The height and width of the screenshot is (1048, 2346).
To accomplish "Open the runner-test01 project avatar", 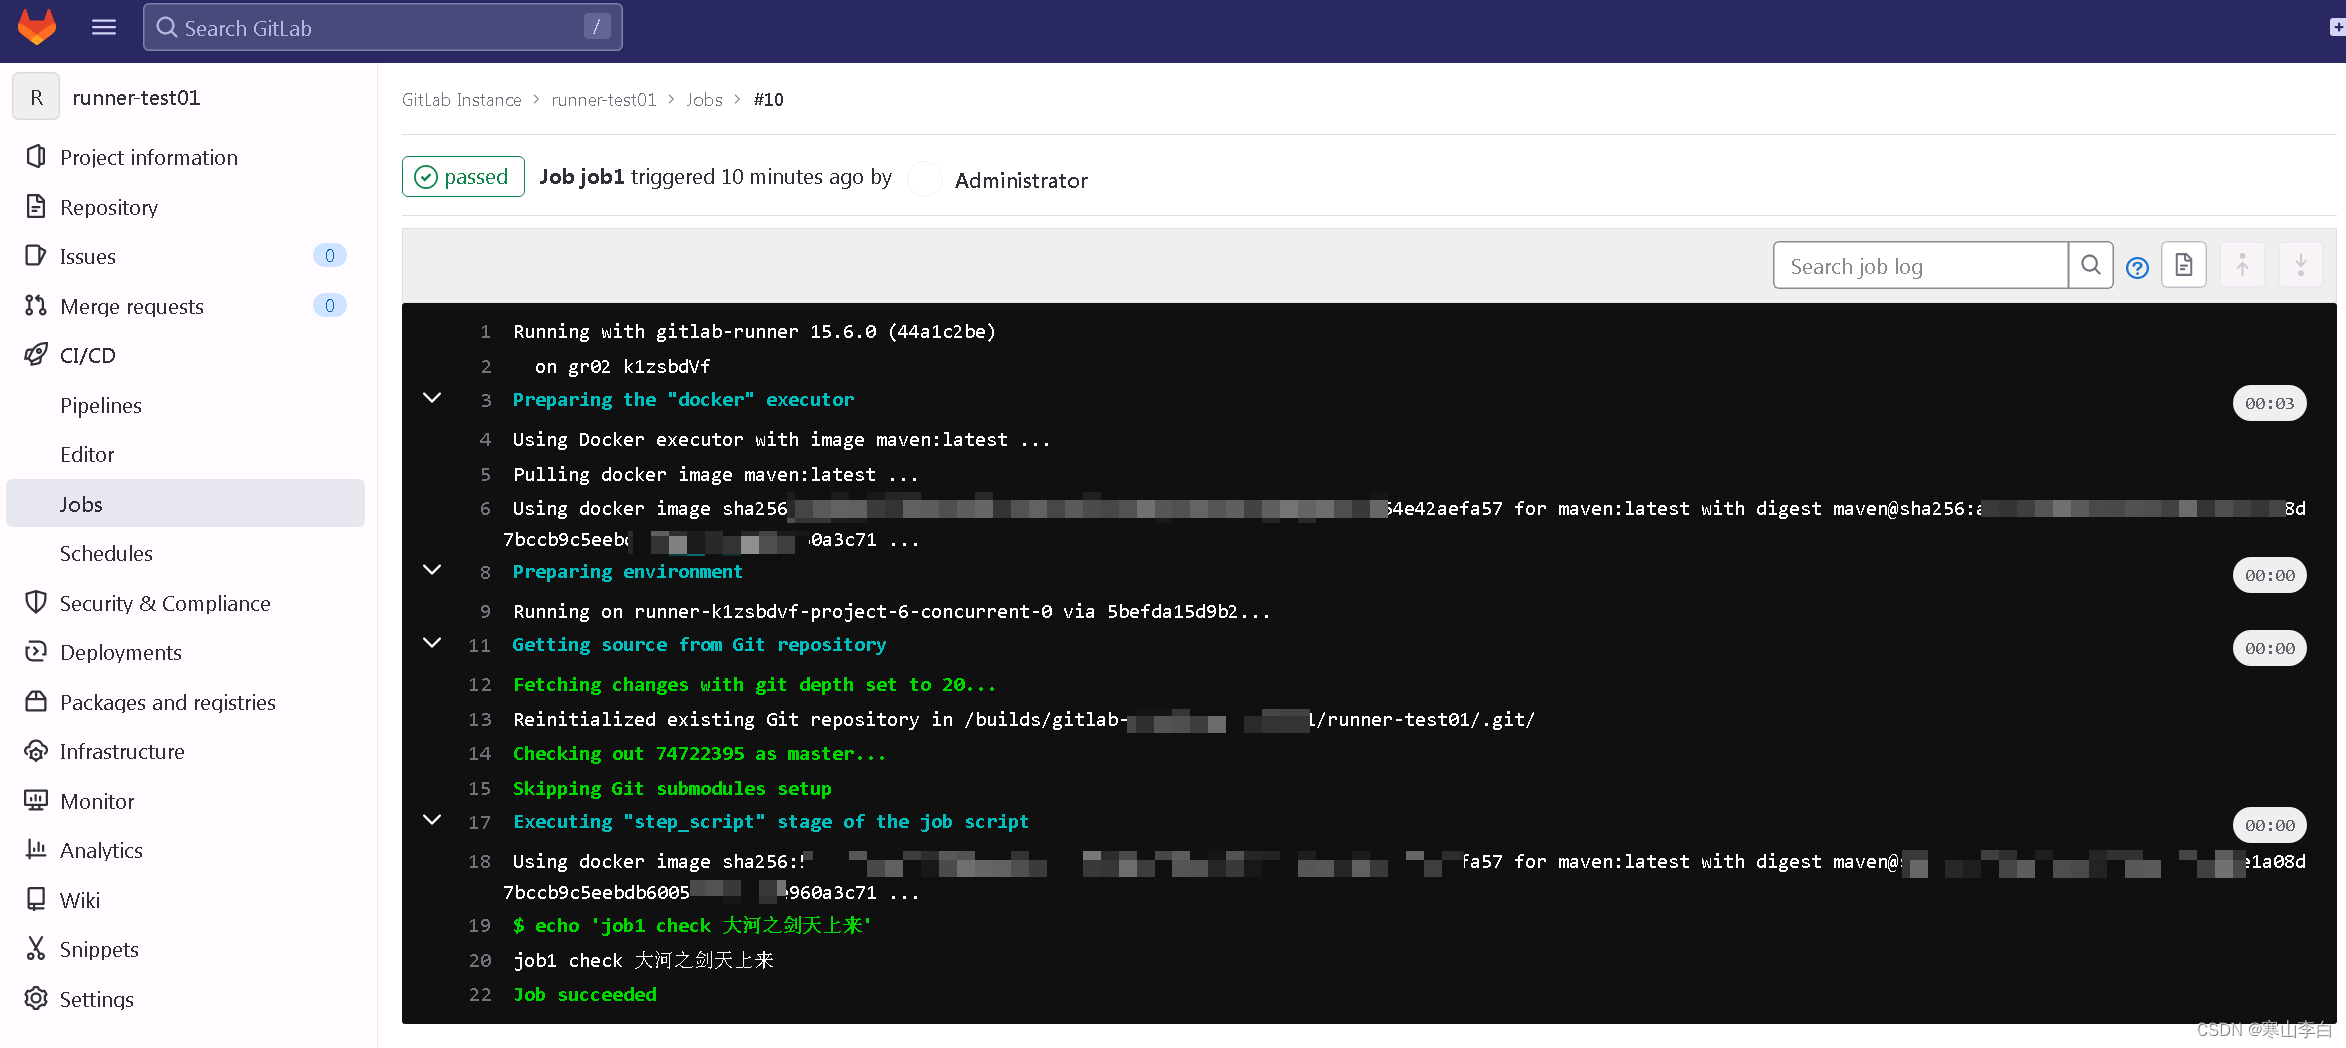I will [x=36, y=97].
